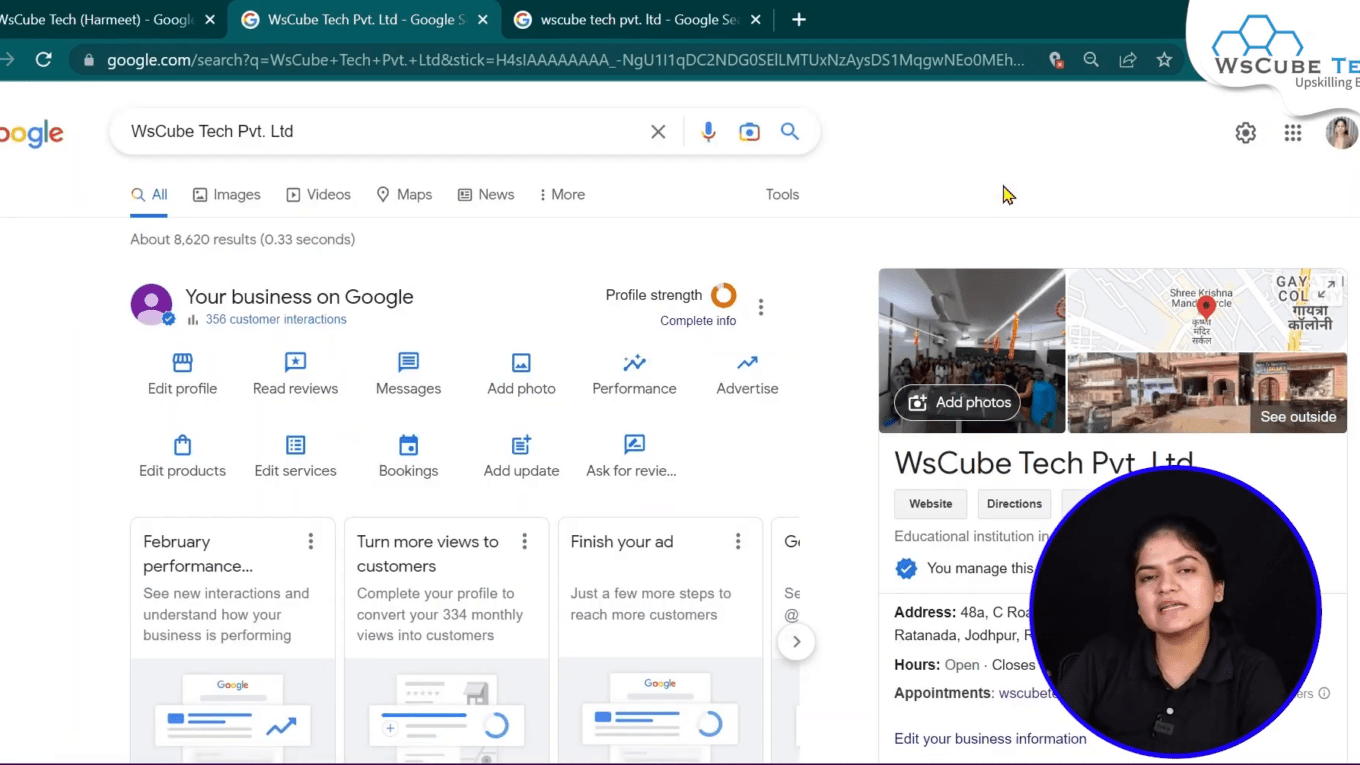The image size is (1360, 765).
Task: Click Add photo in business tools
Action: (521, 374)
